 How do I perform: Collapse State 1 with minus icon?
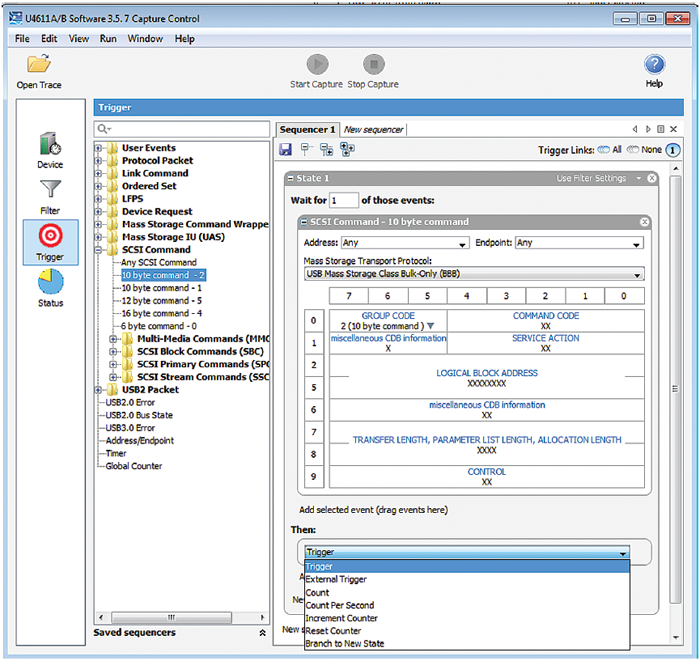pos(291,178)
